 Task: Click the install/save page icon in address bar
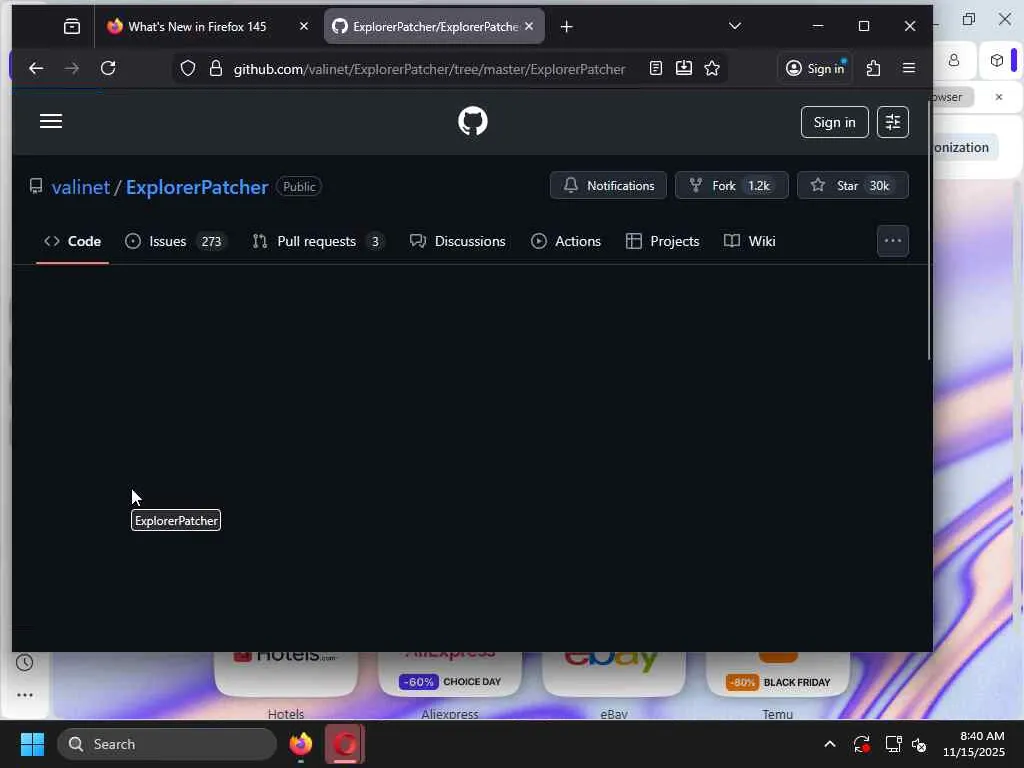(x=684, y=69)
